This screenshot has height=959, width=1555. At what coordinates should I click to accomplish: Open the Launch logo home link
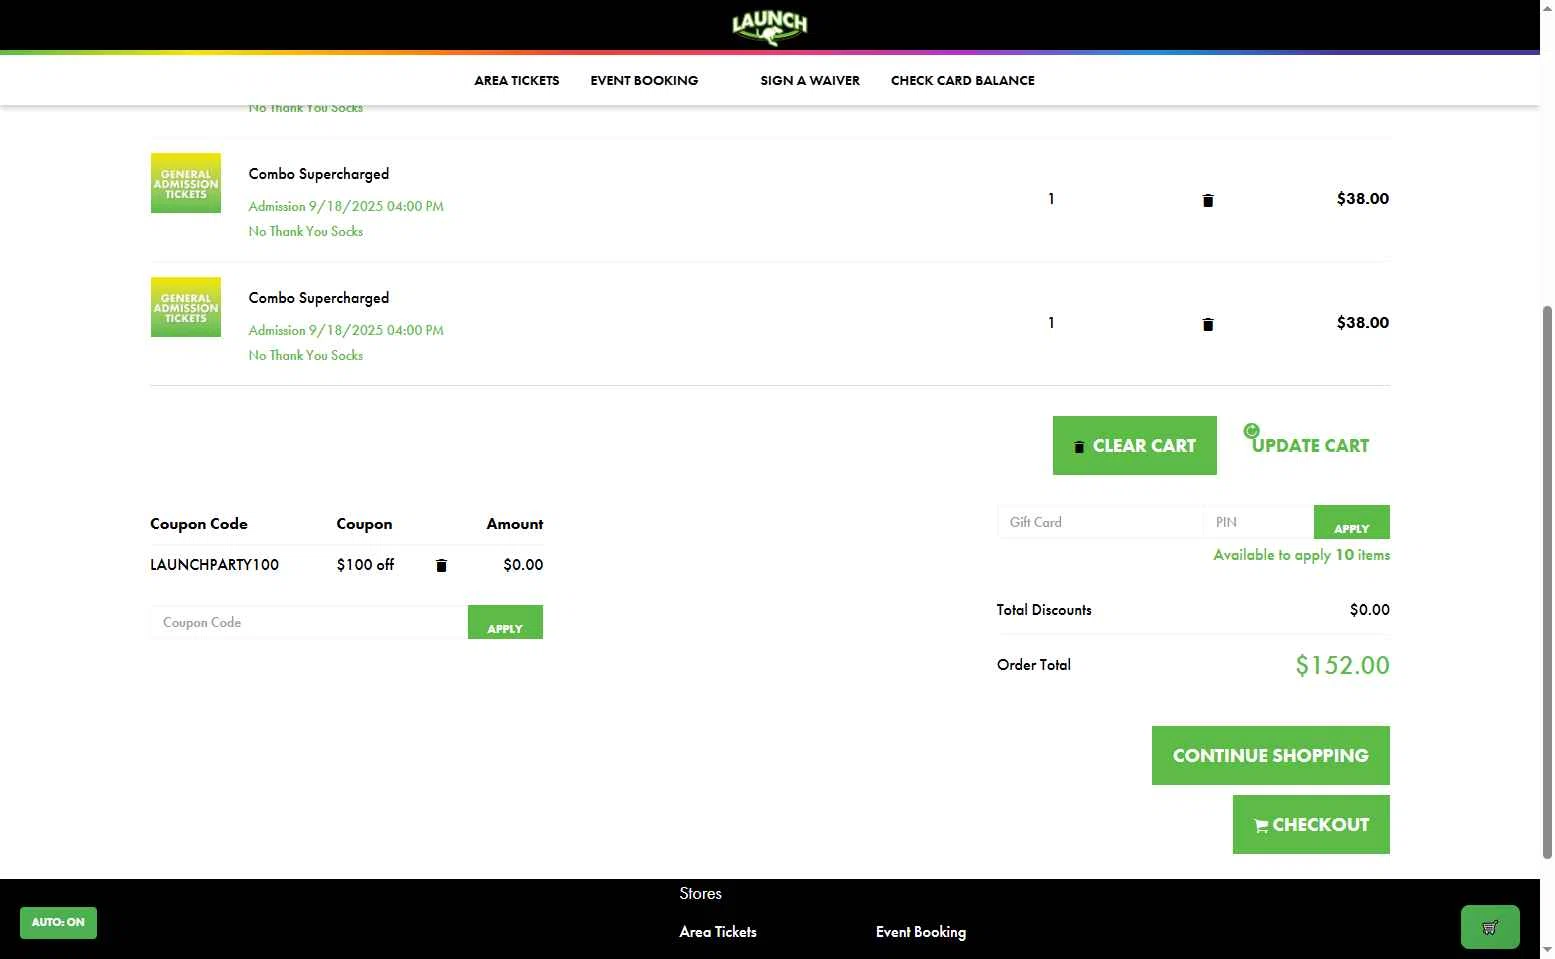point(769,27)
